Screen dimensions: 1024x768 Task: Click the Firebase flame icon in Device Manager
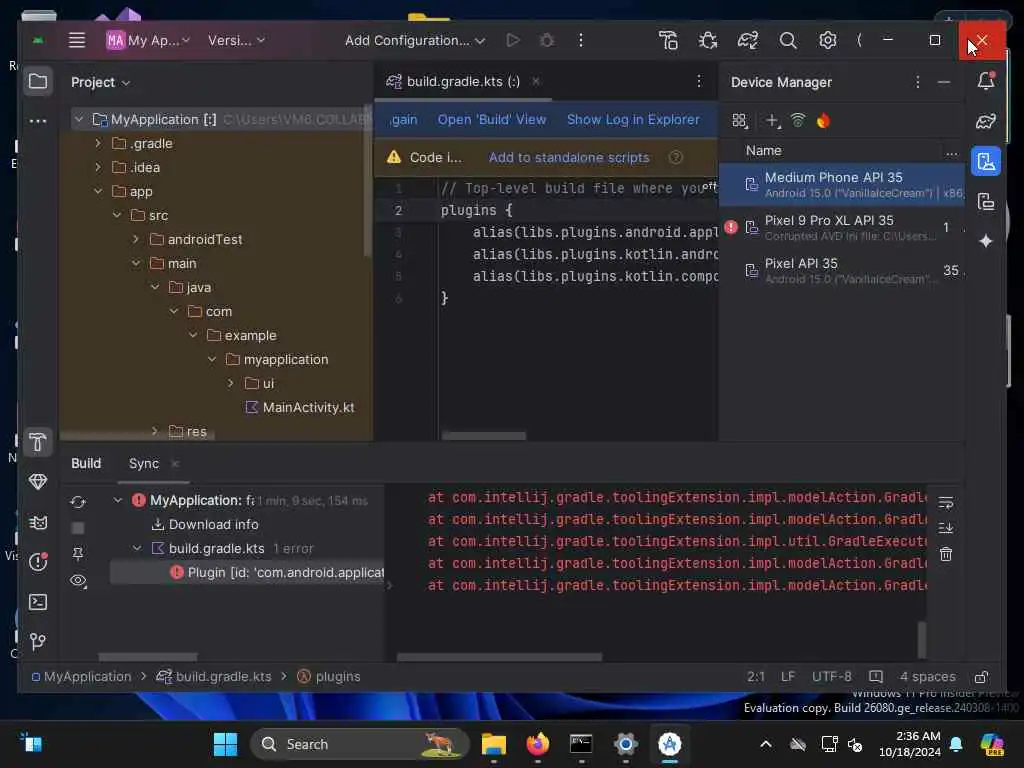point(824,120)
